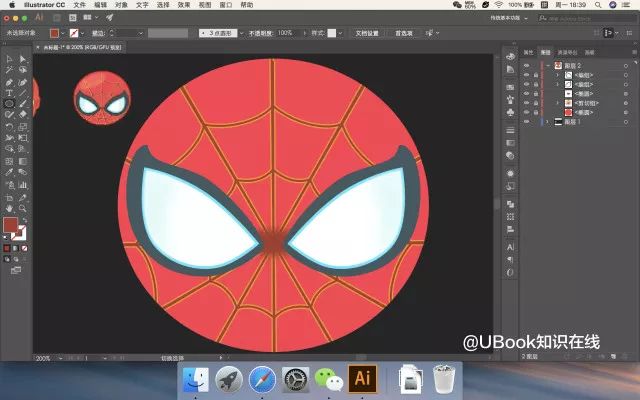
Task: Open the 文件 menu
Action: point(80,5)
